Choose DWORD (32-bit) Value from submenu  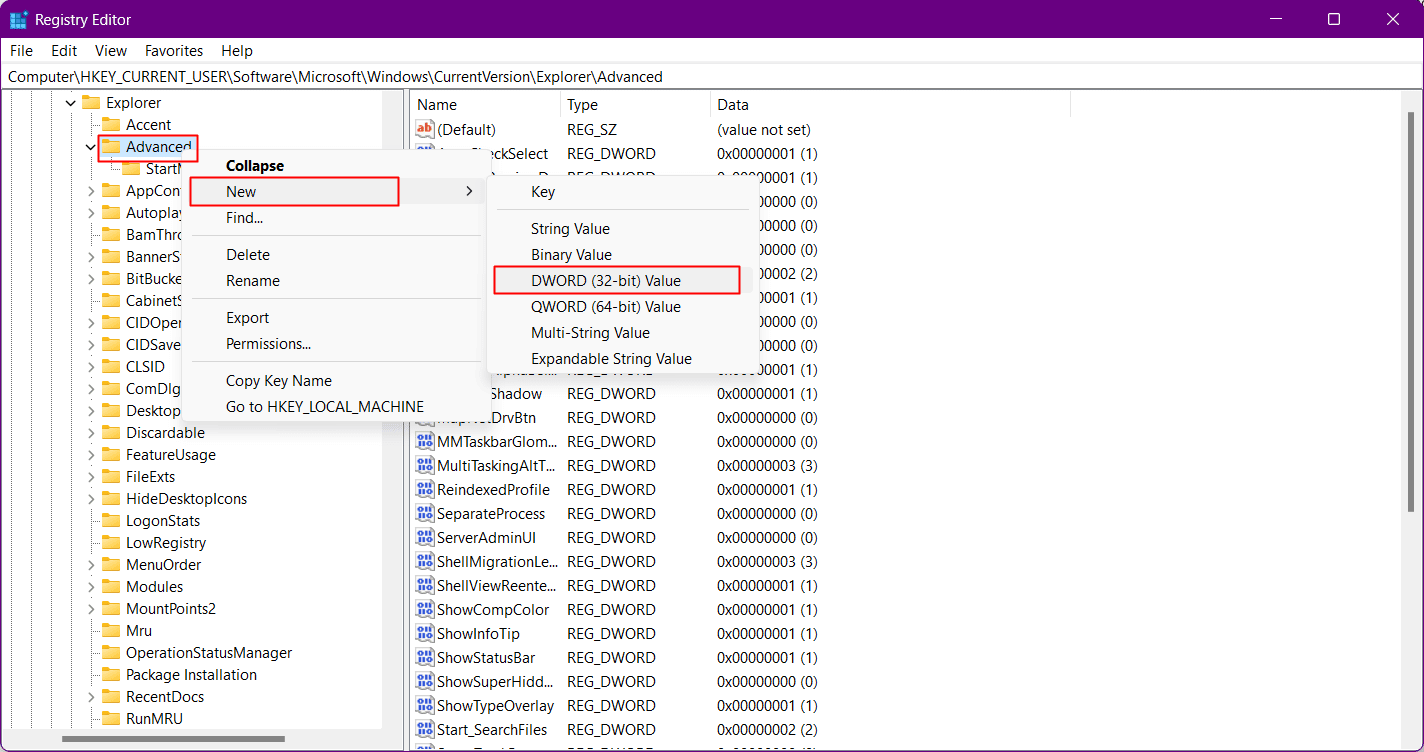(617, 280)
